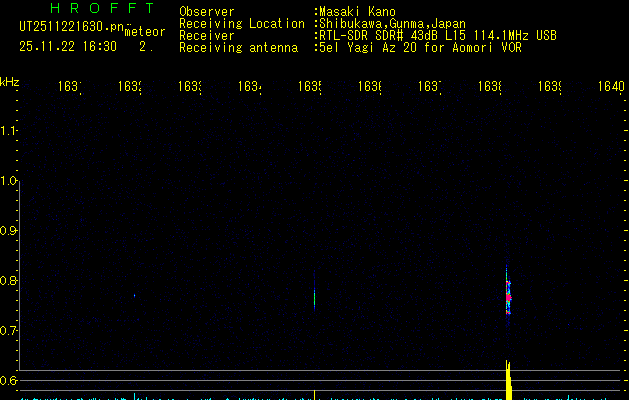
Task: Click the 5el Yagi antenna description
Action: click(x=420, y=48)
